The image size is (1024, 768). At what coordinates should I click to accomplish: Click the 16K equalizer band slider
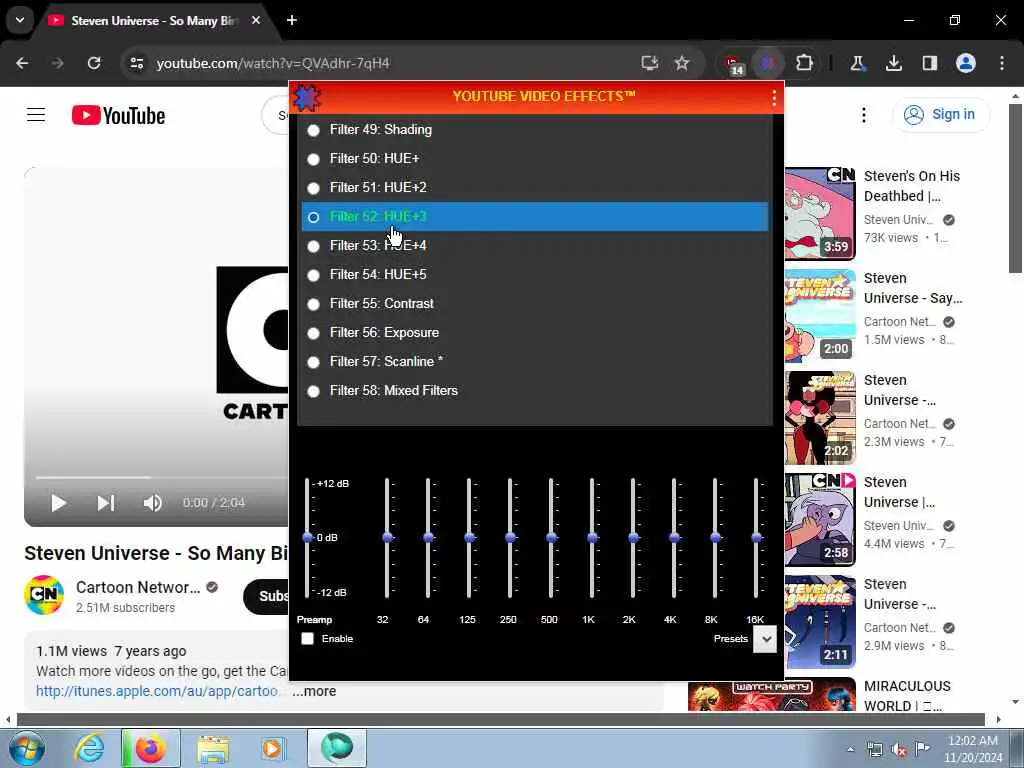click(756, 537)
